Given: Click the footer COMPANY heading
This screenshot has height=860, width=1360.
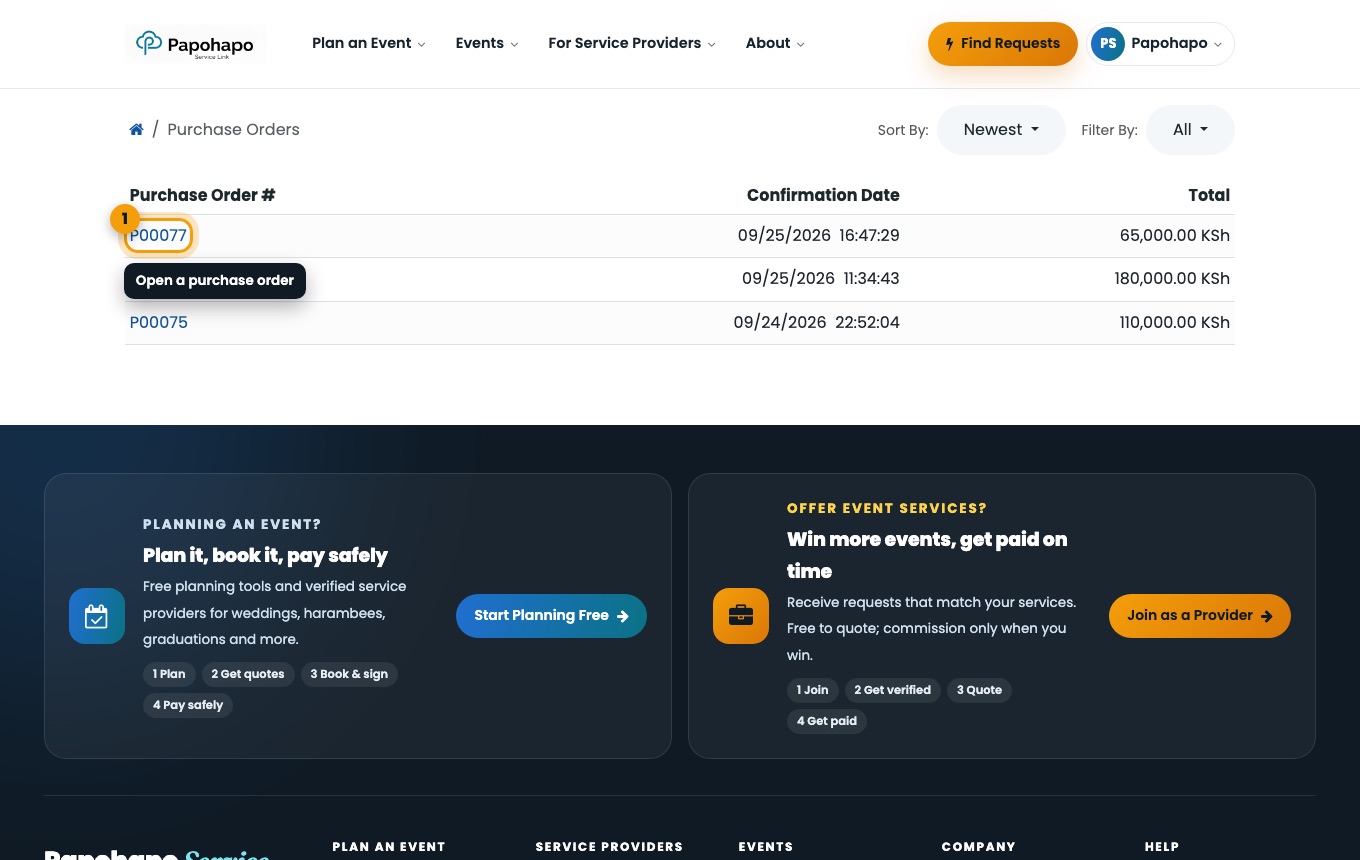Looking at the screenshot, I should (978, 847).
